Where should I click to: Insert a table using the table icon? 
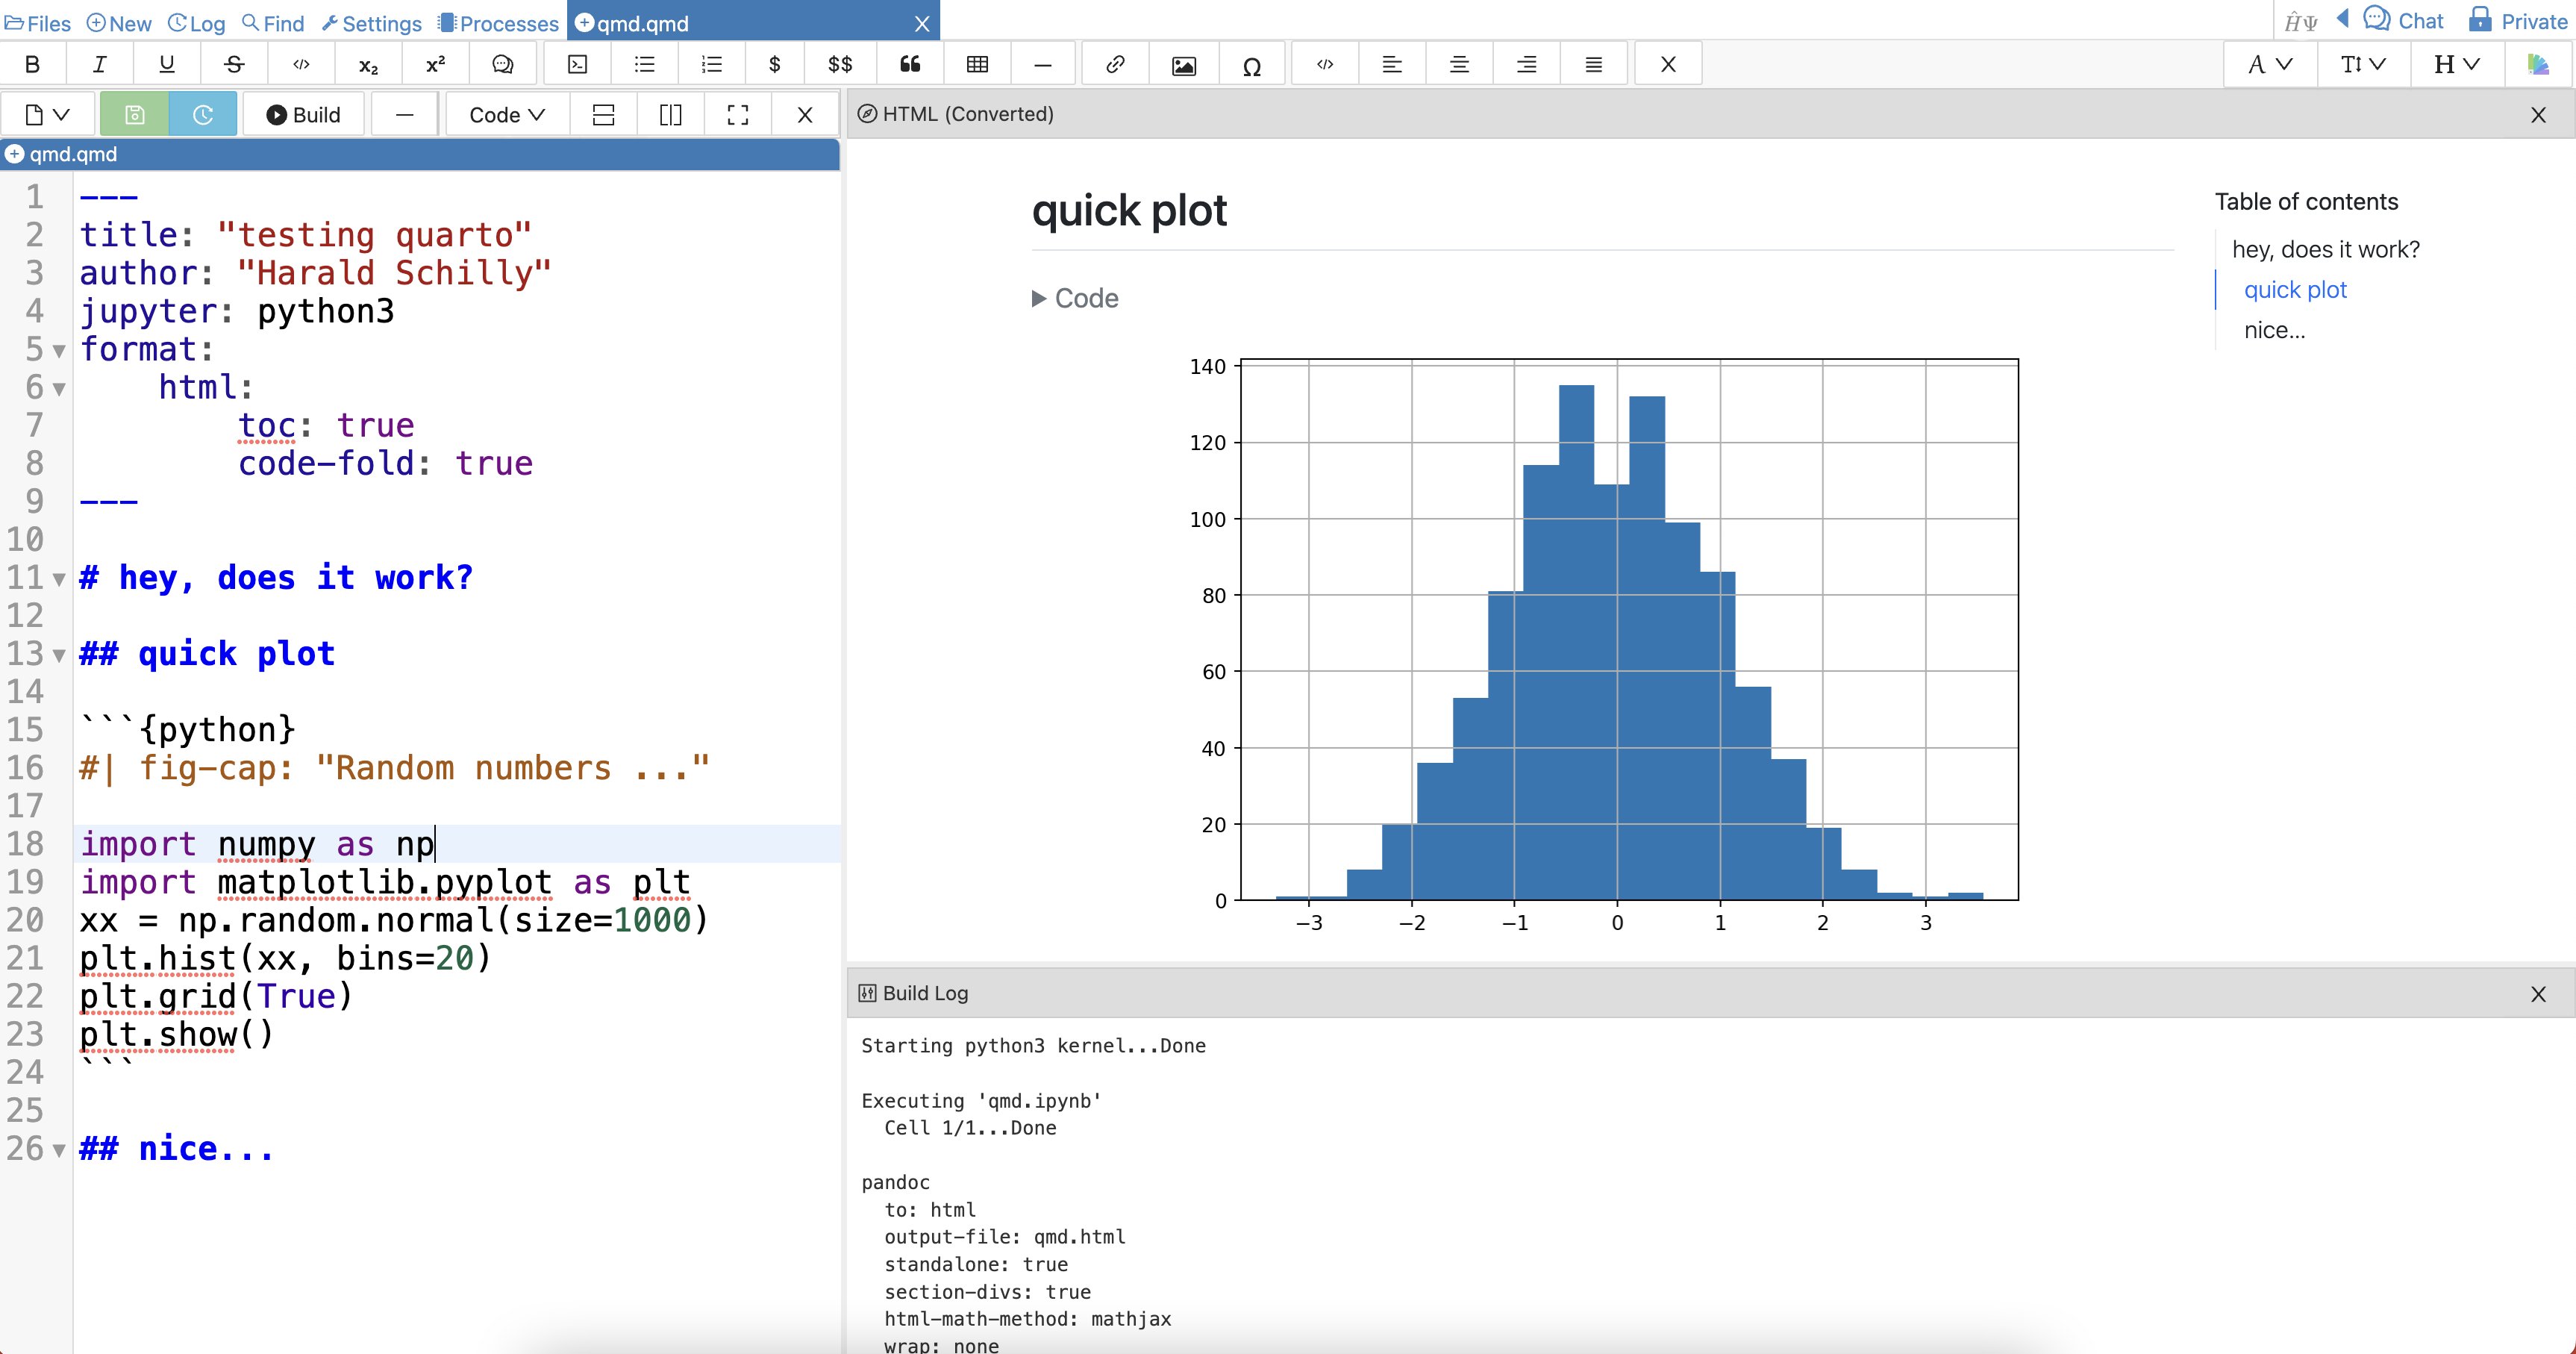(977, 65)
